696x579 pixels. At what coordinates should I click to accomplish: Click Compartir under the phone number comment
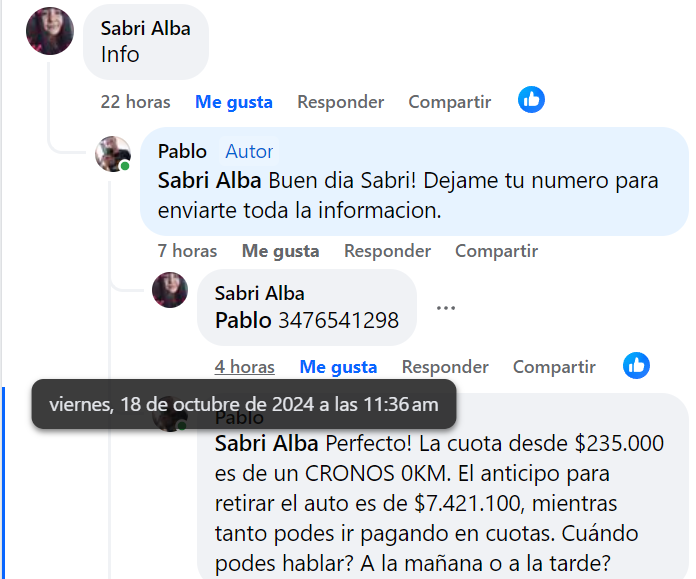[554, 367]
